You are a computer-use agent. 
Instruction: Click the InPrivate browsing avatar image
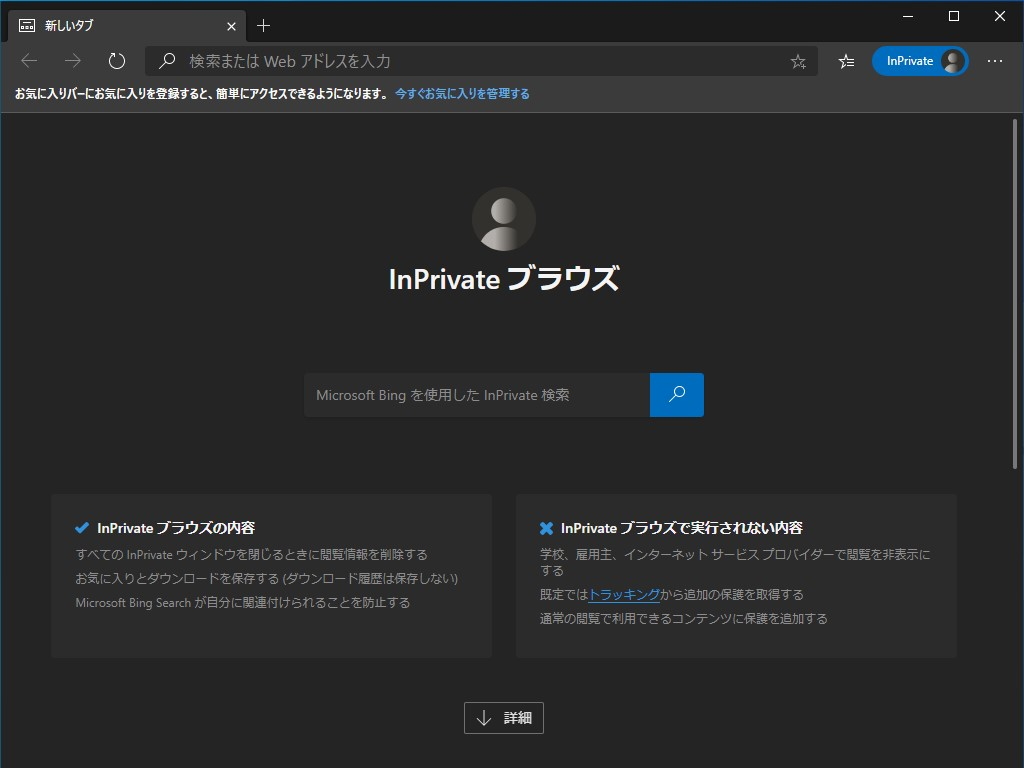(x=503, y=218)
